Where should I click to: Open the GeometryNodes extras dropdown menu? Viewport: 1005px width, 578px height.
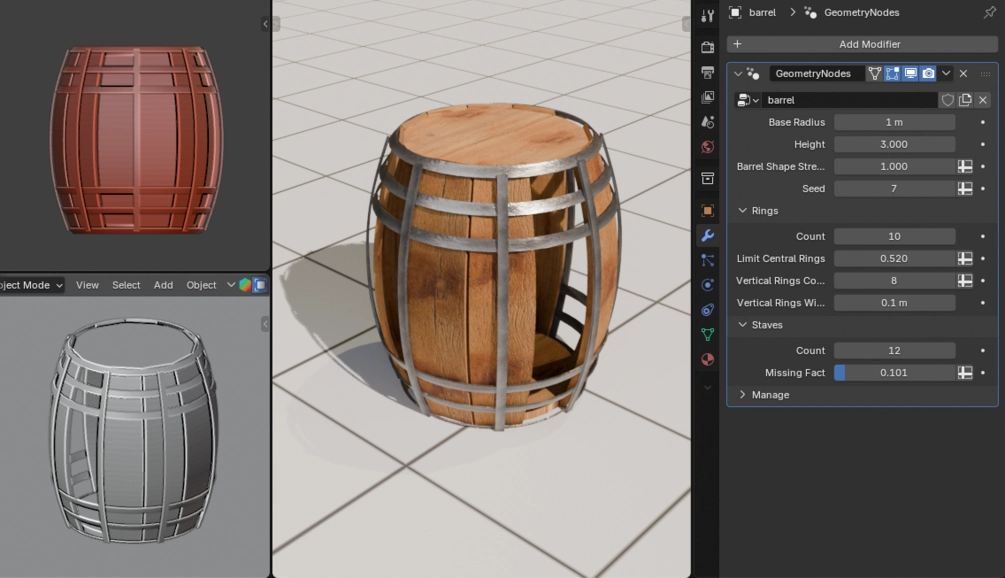pyautogui.click(x=946, y=73)
